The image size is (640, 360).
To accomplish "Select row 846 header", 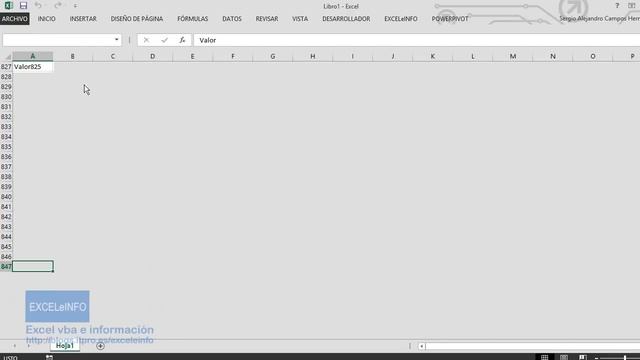I will coord(6,257).
